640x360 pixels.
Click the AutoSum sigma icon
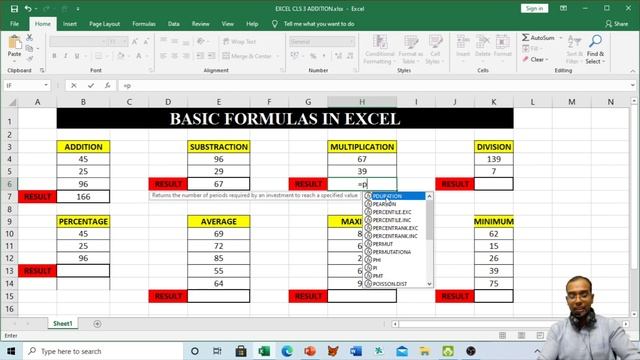pyautogui.click(x=525, y=38)
